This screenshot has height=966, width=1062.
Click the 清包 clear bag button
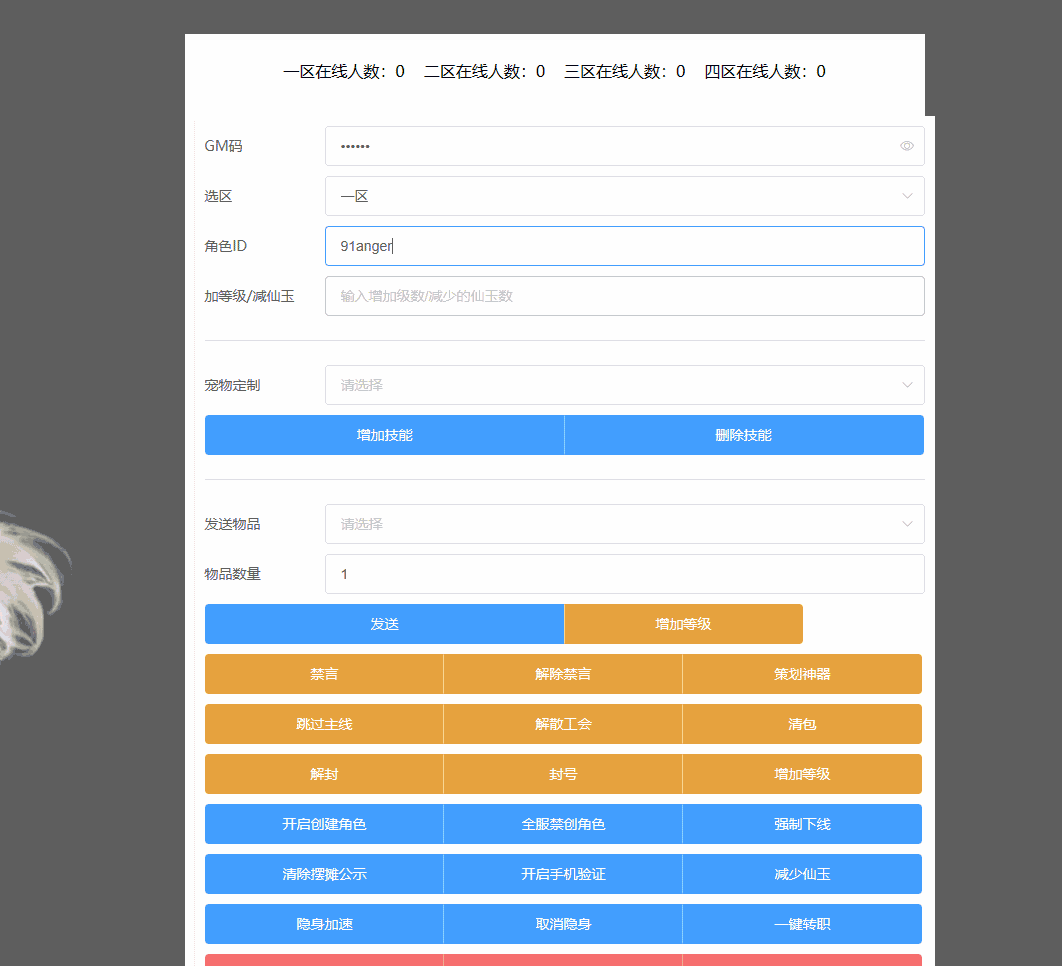[801, 723]
